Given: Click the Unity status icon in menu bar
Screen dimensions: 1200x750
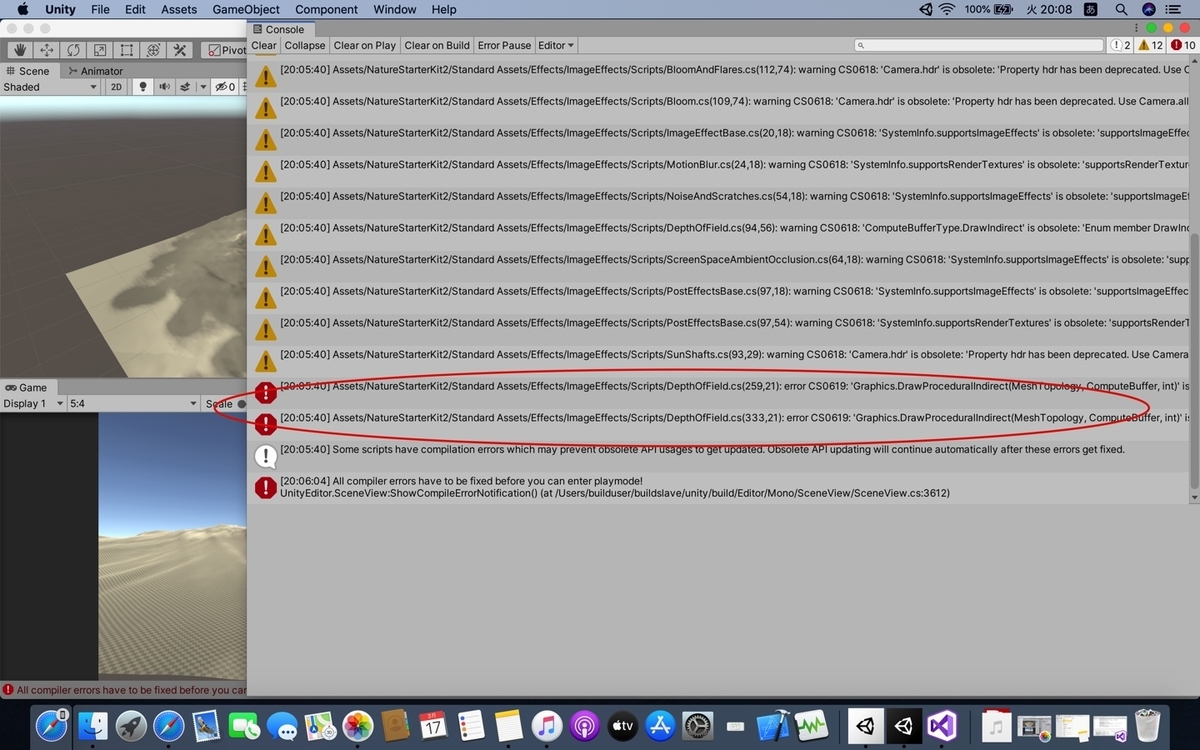Looking at the screenshot, I should (924, 10).
